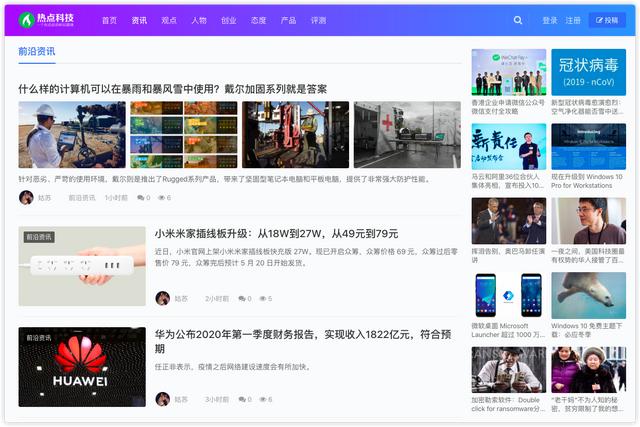Open the HUAWEI logo thumbnail
The image size is (640, 427).
82,367
